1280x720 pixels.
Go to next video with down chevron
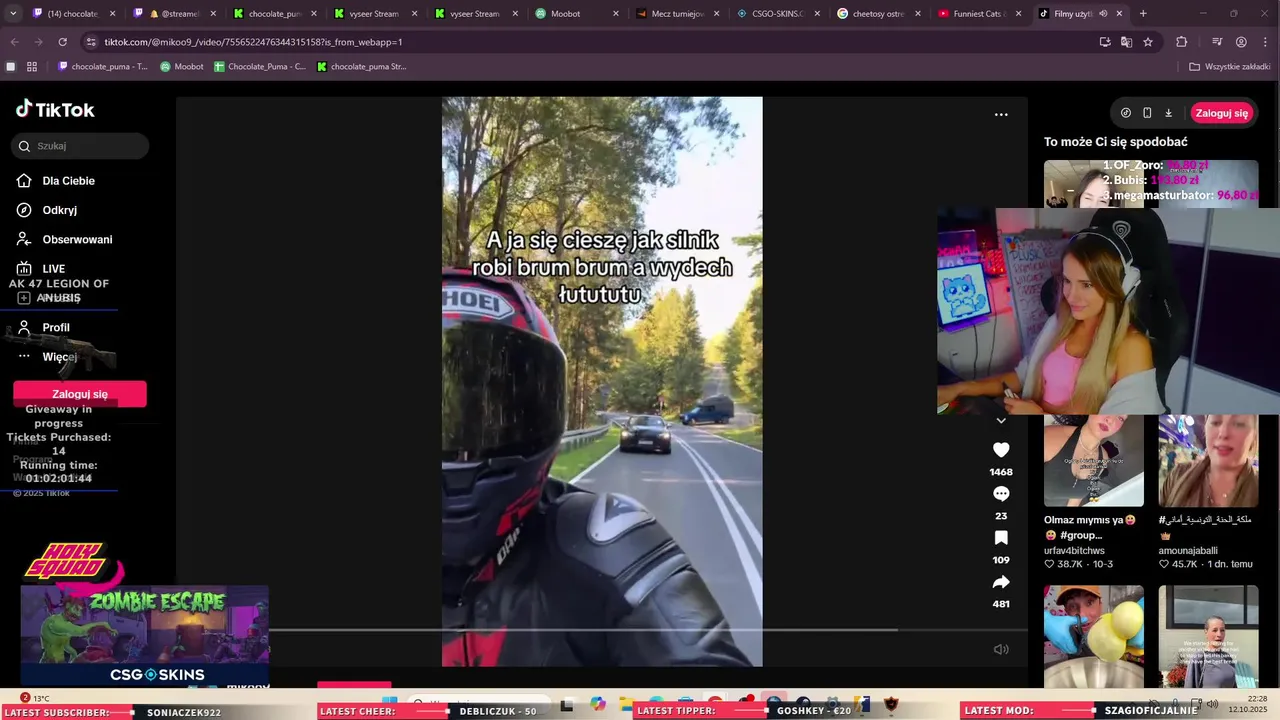(1001, 421)
